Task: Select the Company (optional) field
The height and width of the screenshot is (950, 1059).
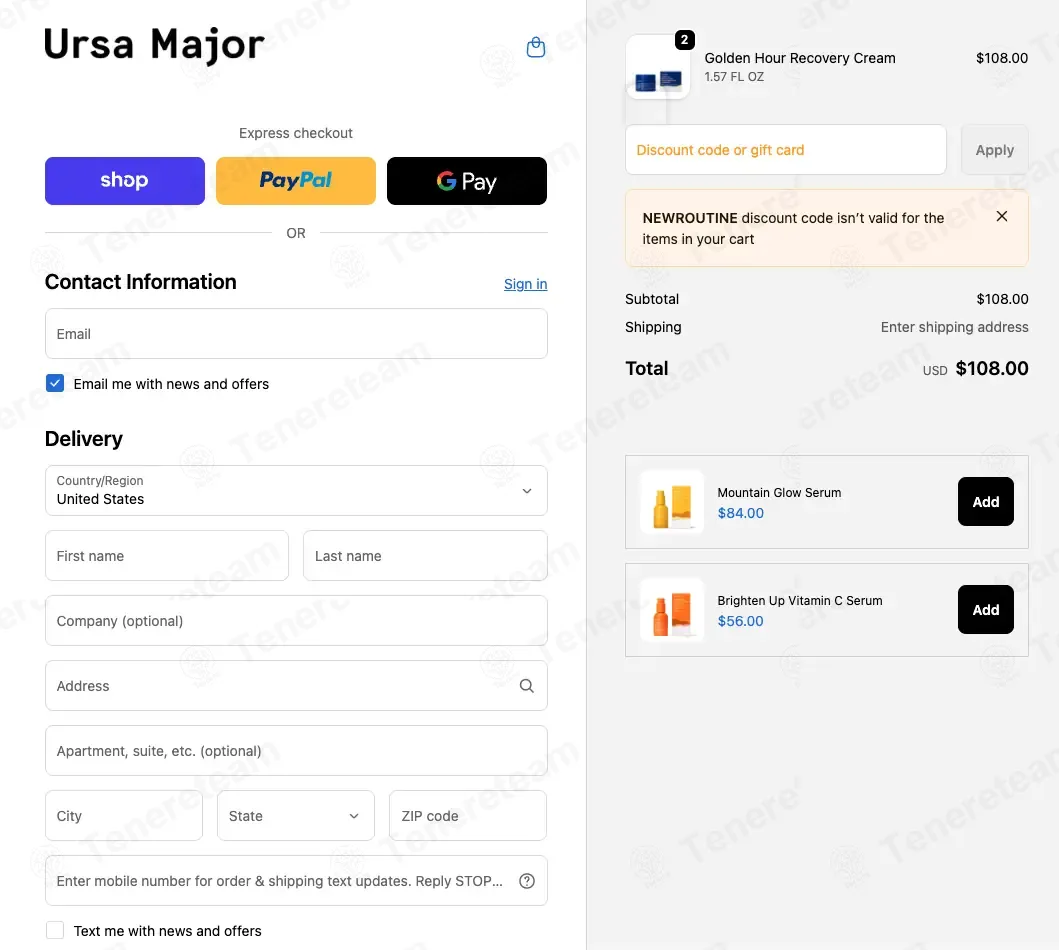Action: coord(296,621)
